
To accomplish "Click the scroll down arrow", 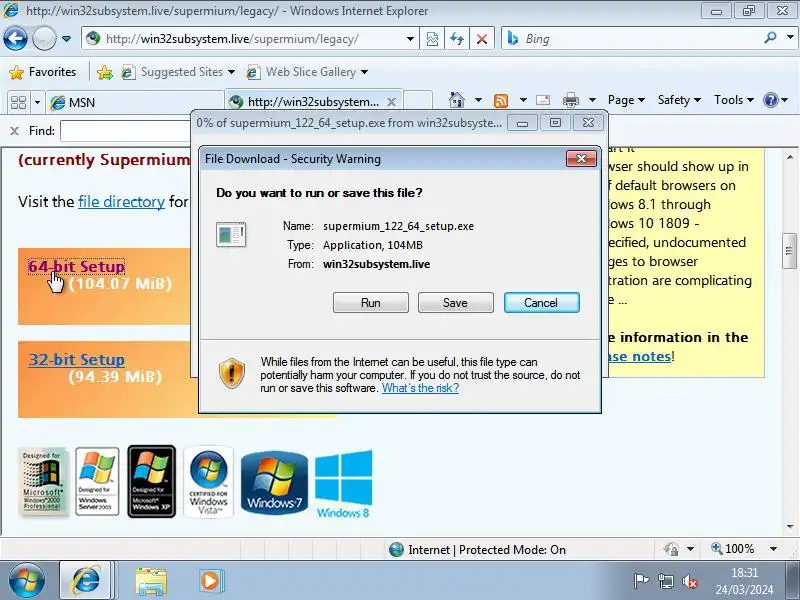I will pos(790,527).
